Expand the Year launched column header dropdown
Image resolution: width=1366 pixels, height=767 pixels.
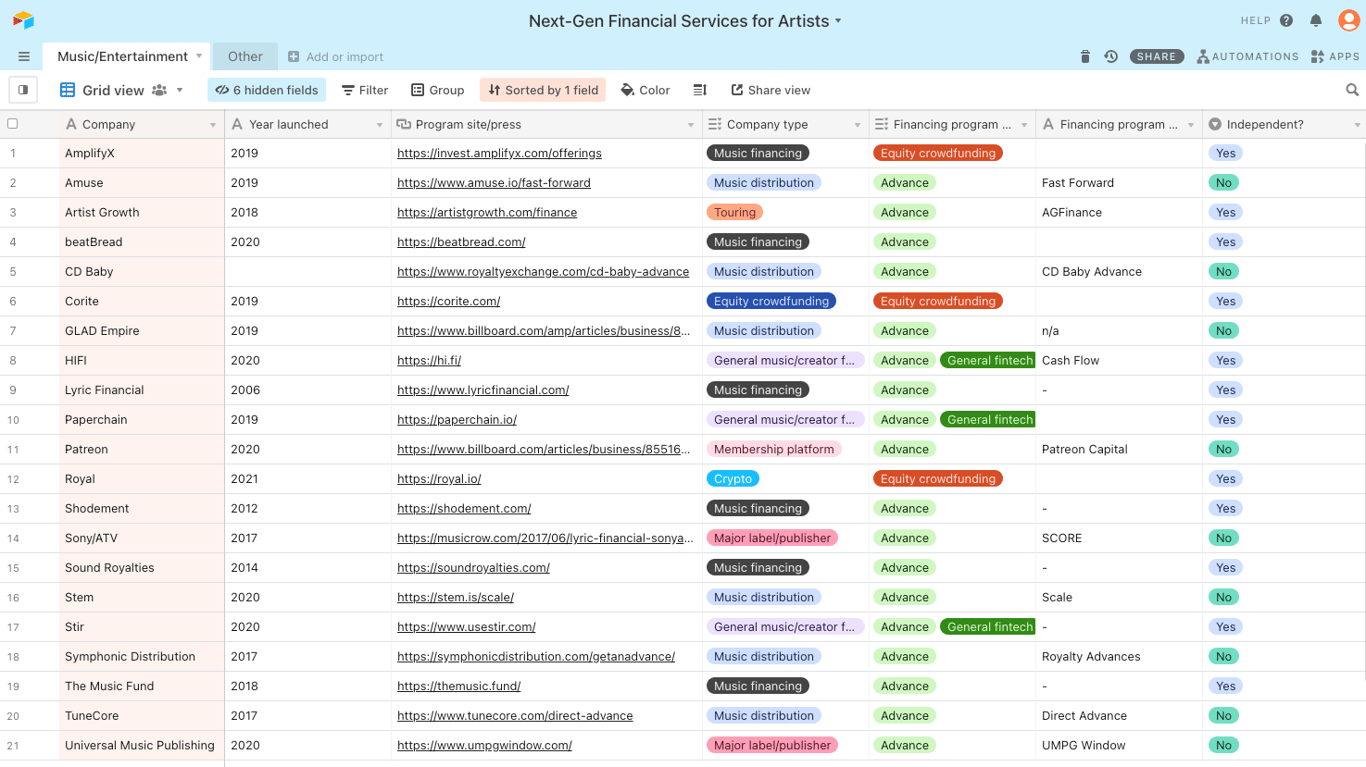(380, 125)
